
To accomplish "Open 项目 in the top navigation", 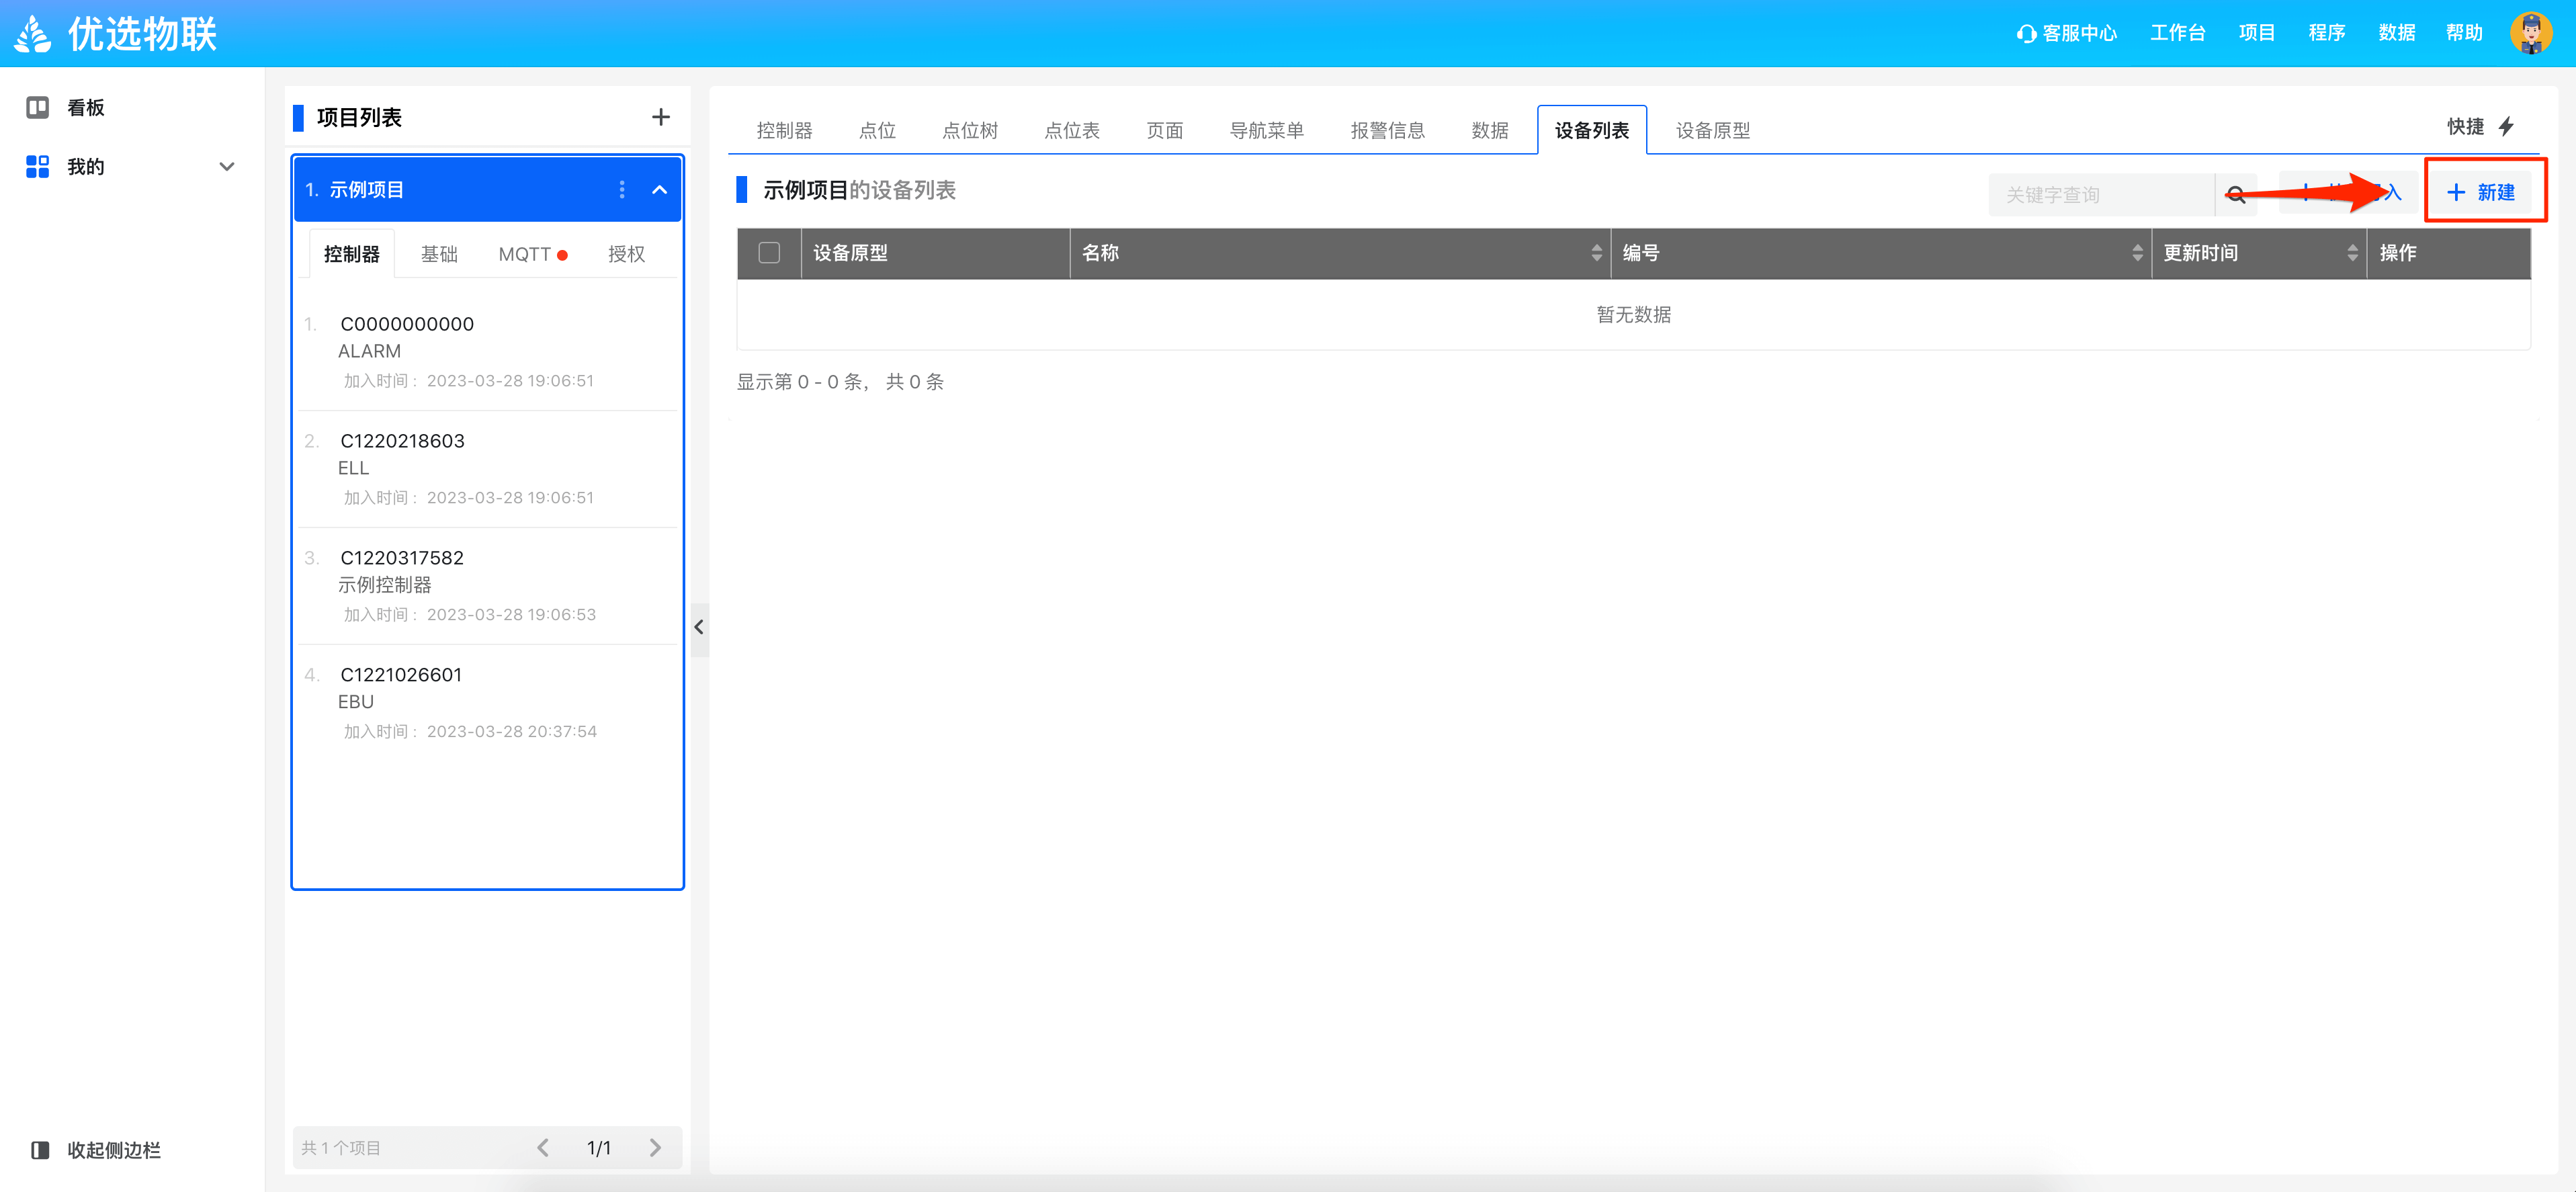I will coord(2257,33).
